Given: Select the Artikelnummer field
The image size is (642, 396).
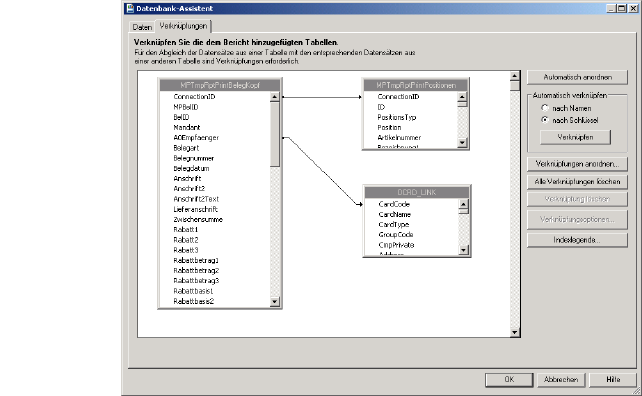Looking at the screenshot, I should (399, 138).
